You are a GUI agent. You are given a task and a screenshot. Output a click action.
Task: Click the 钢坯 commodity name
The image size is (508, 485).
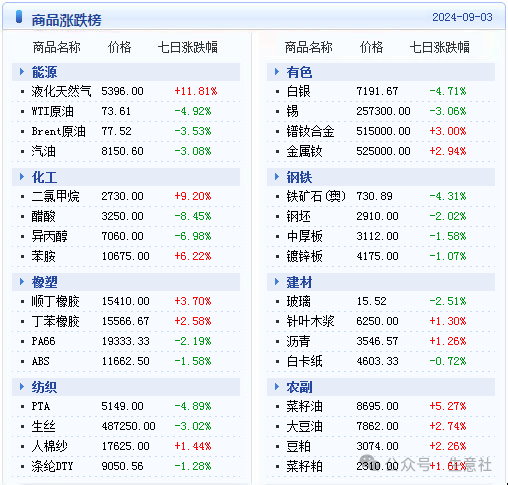coord(299,216)
